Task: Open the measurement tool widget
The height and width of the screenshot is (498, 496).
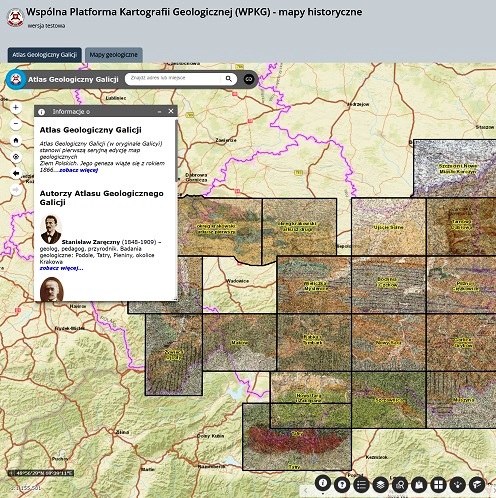Action: (477, 484)
